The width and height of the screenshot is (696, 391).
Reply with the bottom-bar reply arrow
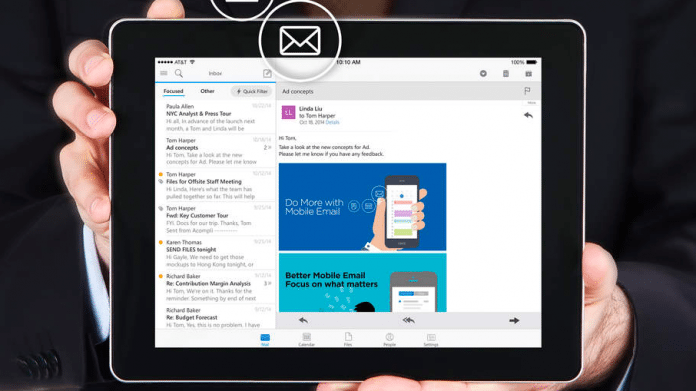click(303, 320)
